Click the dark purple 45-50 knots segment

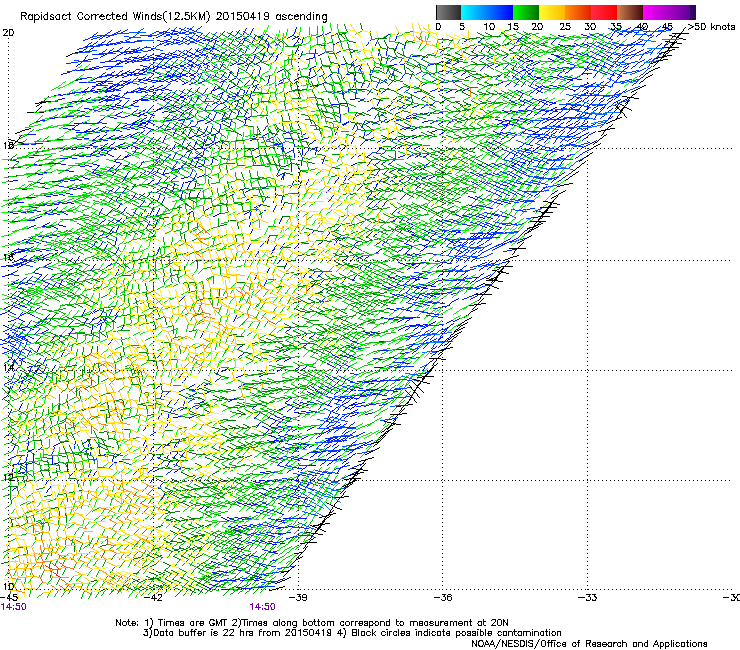click(x=682, y=12)
